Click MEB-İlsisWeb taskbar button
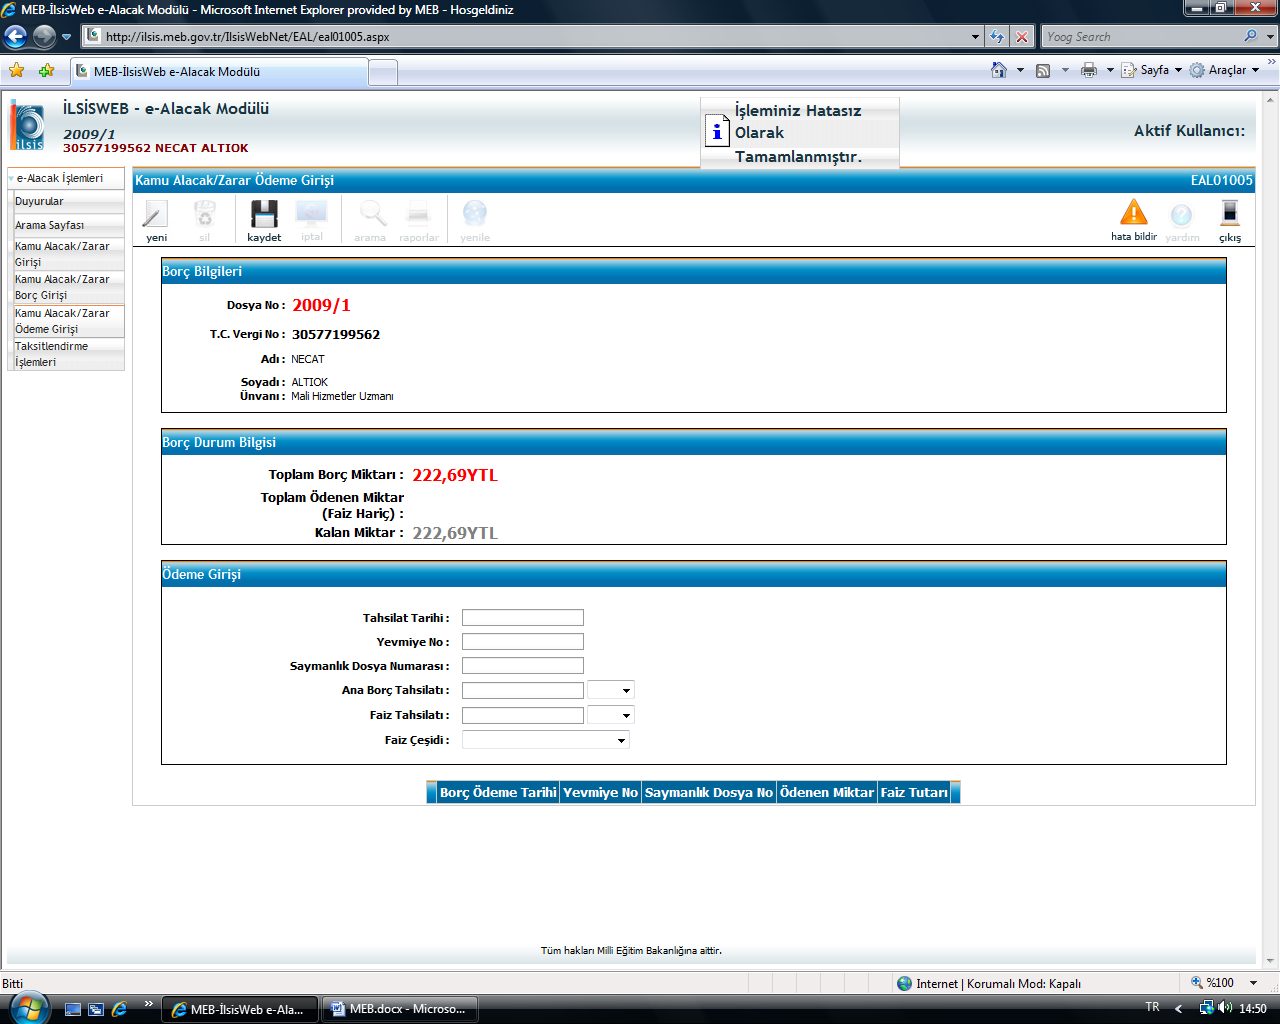 240,1009
